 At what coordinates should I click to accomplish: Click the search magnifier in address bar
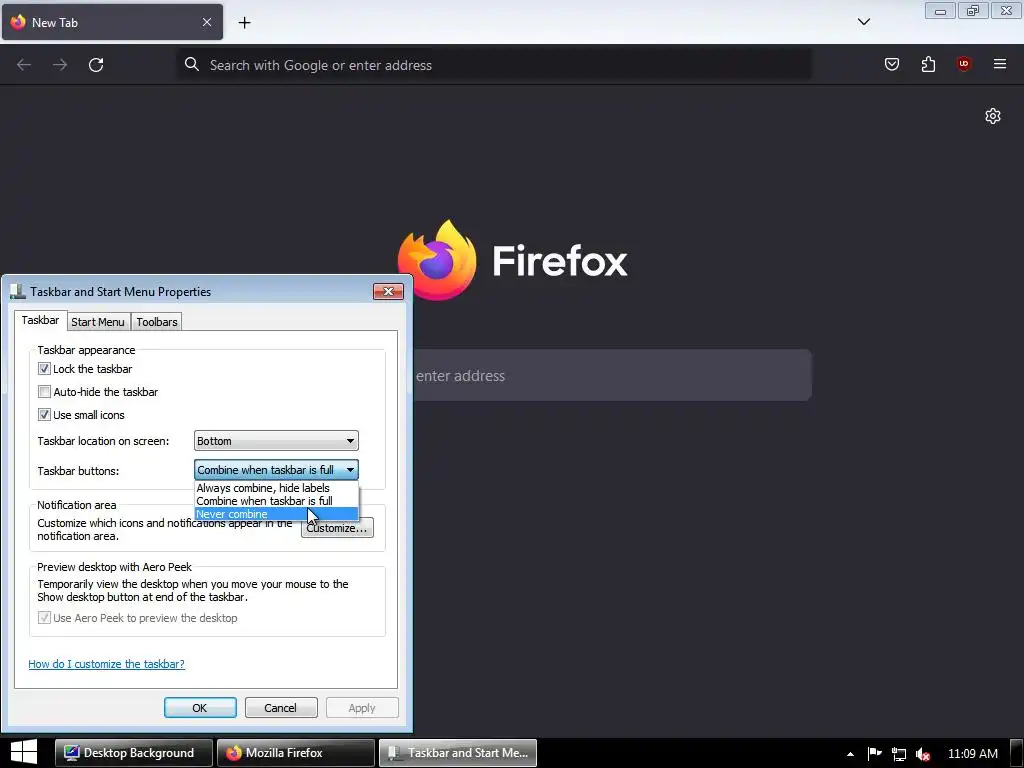(191, 64)
